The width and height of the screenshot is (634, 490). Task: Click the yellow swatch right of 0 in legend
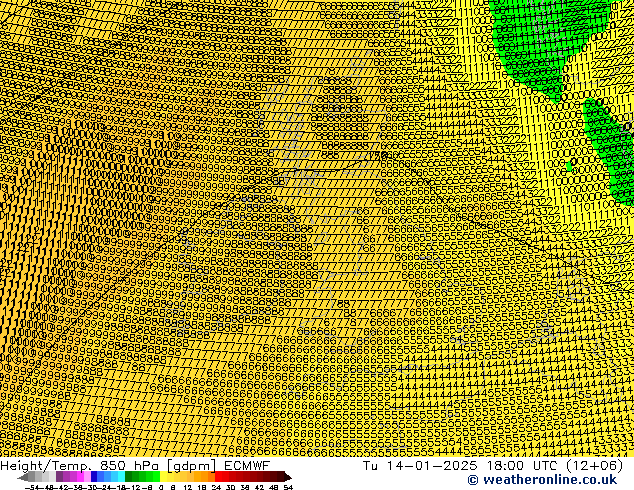(163, 477)
